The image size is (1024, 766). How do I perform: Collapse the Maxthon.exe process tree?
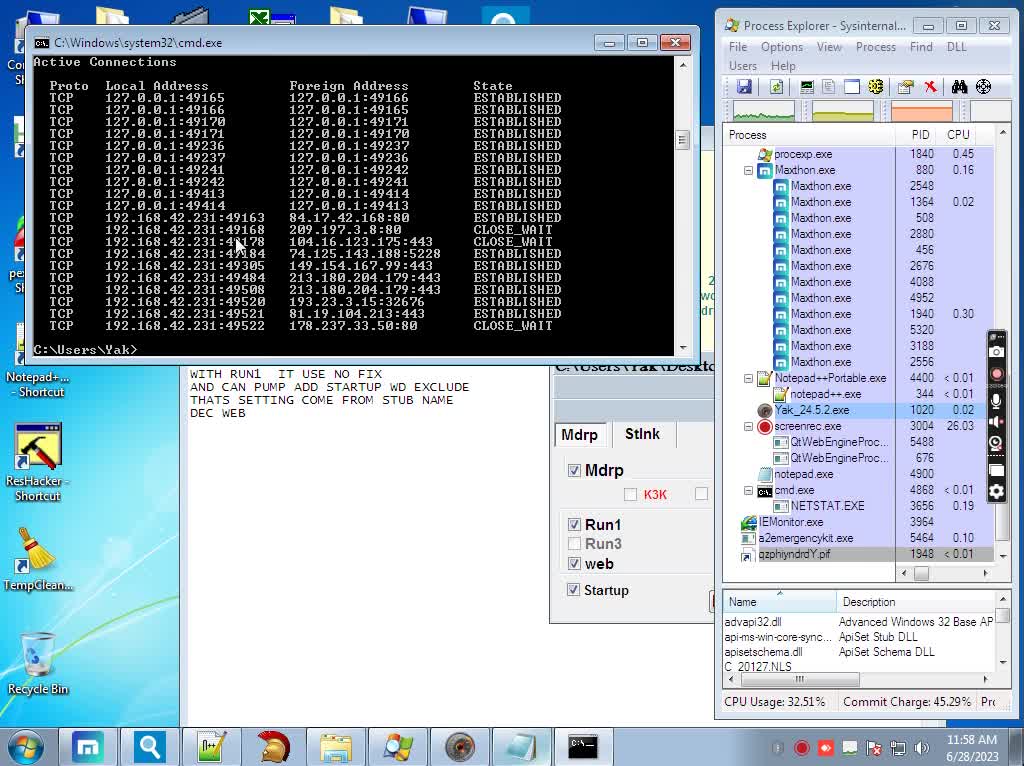tap(748, 171)
